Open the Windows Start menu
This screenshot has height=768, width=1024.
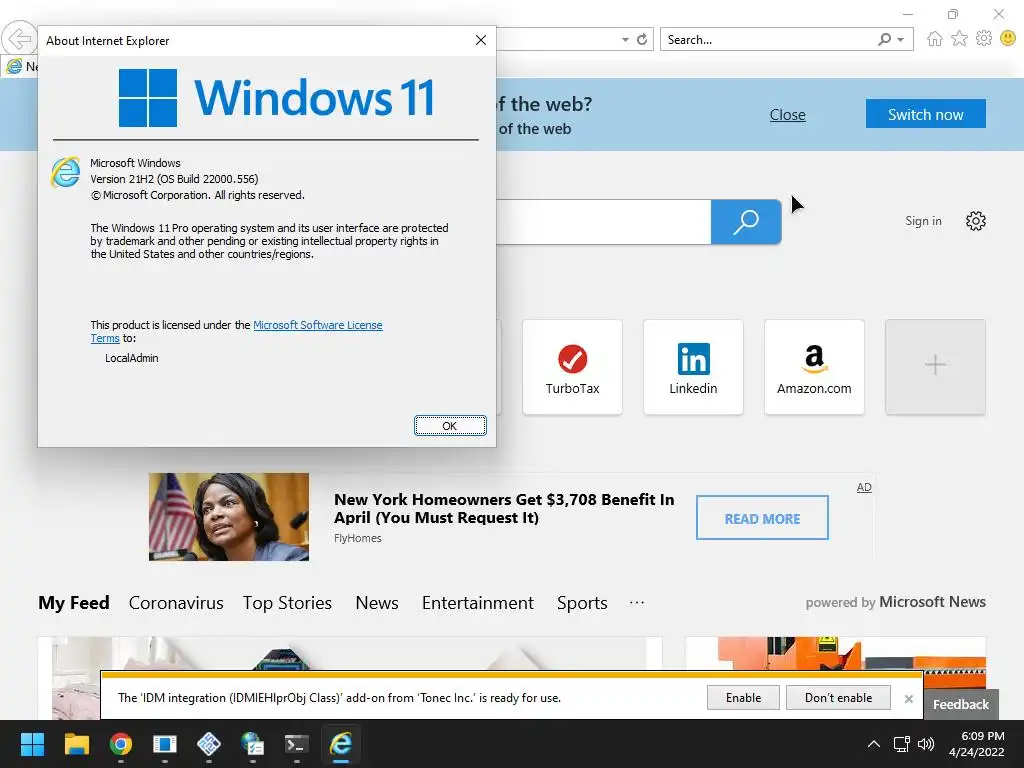[x=32, y=744]
